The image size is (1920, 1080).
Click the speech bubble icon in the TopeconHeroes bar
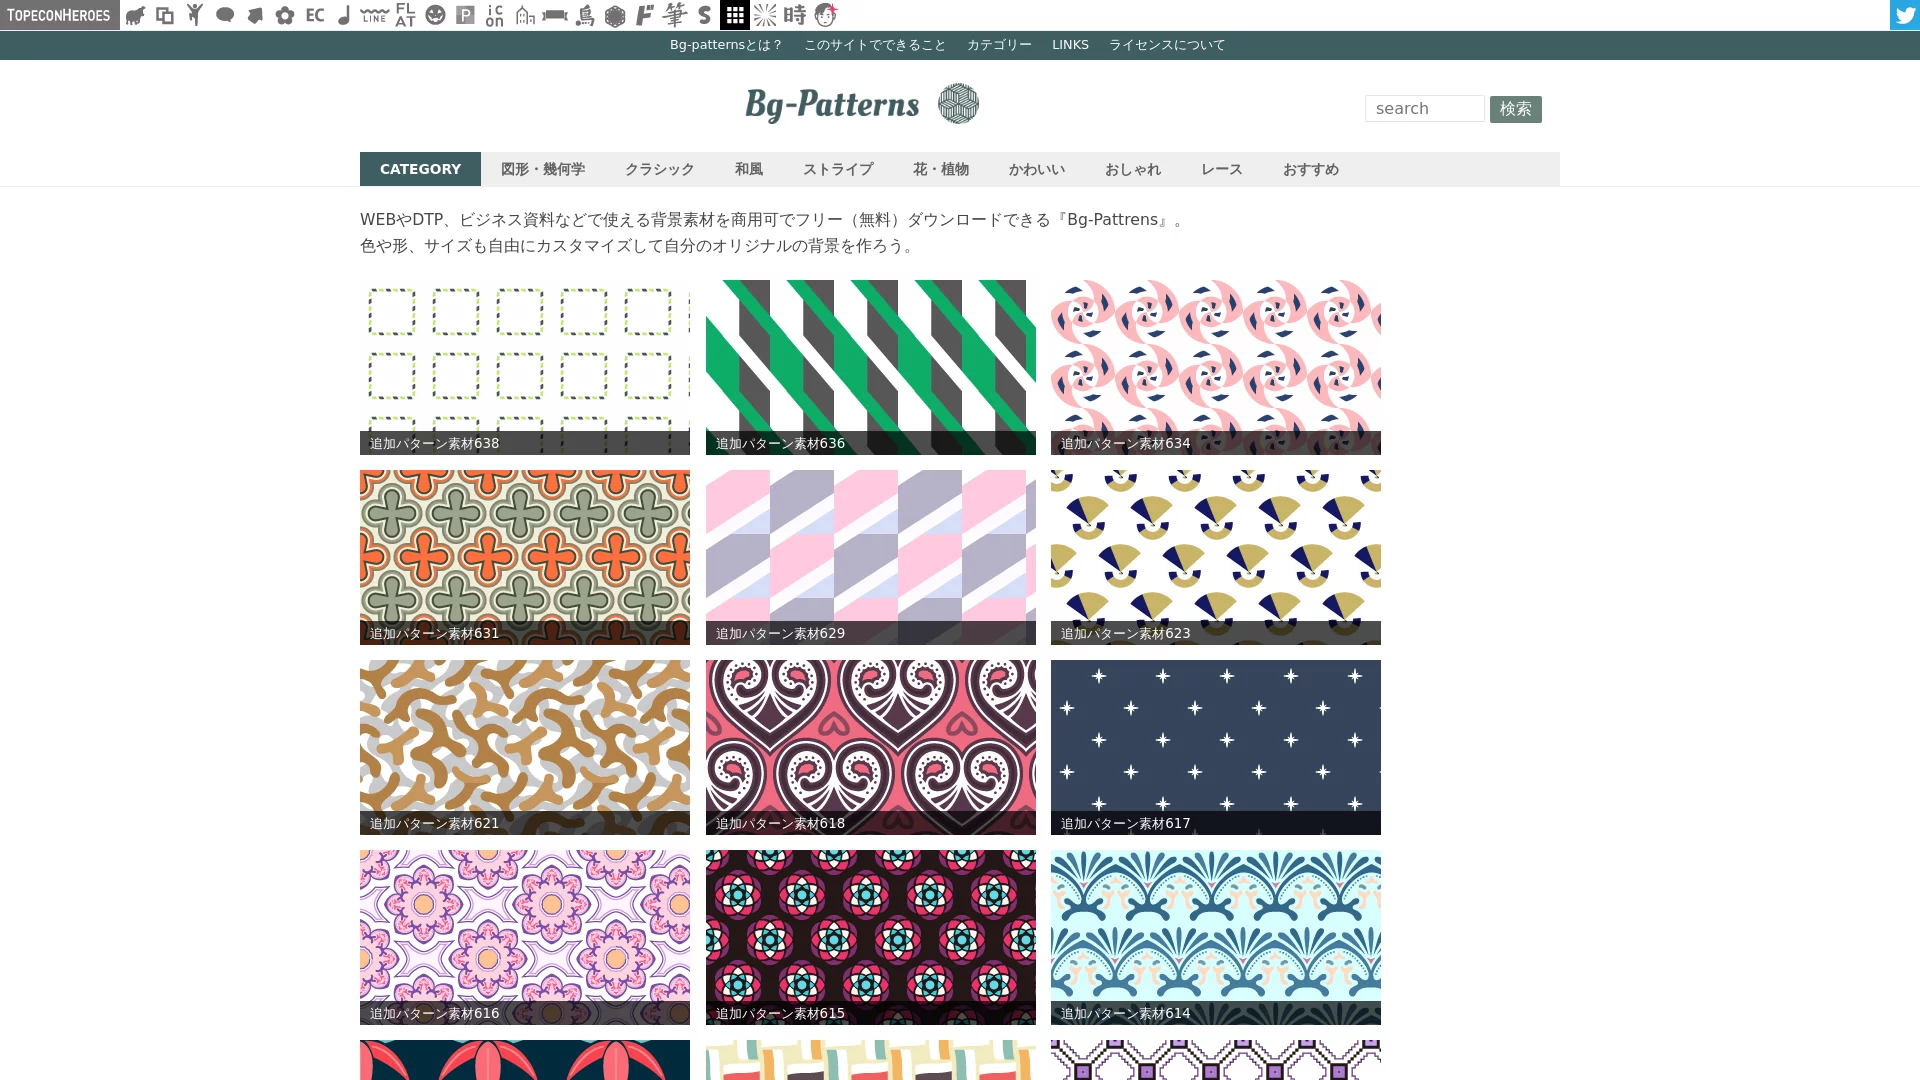point(225,15)
